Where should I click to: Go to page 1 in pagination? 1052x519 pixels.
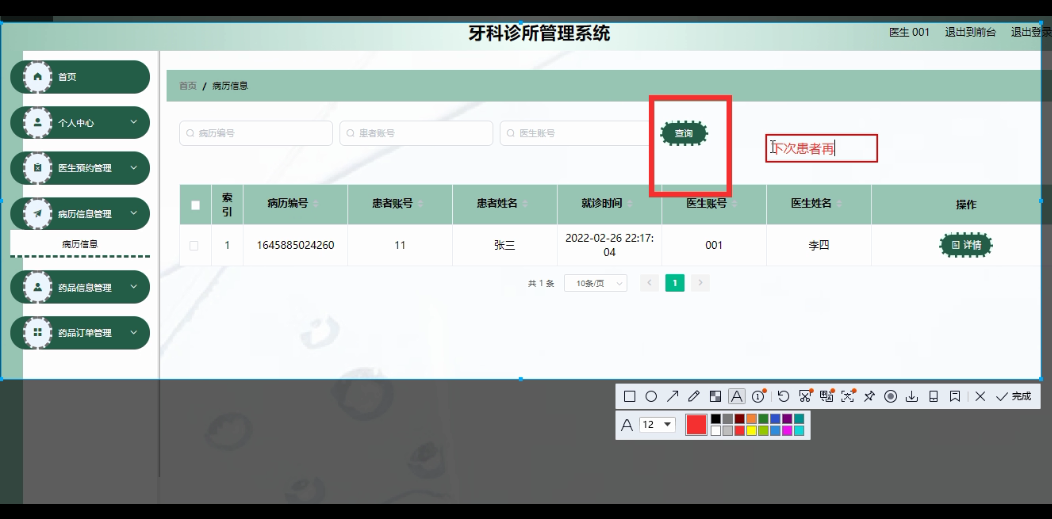pyautogui.click(x=674, y=283)
